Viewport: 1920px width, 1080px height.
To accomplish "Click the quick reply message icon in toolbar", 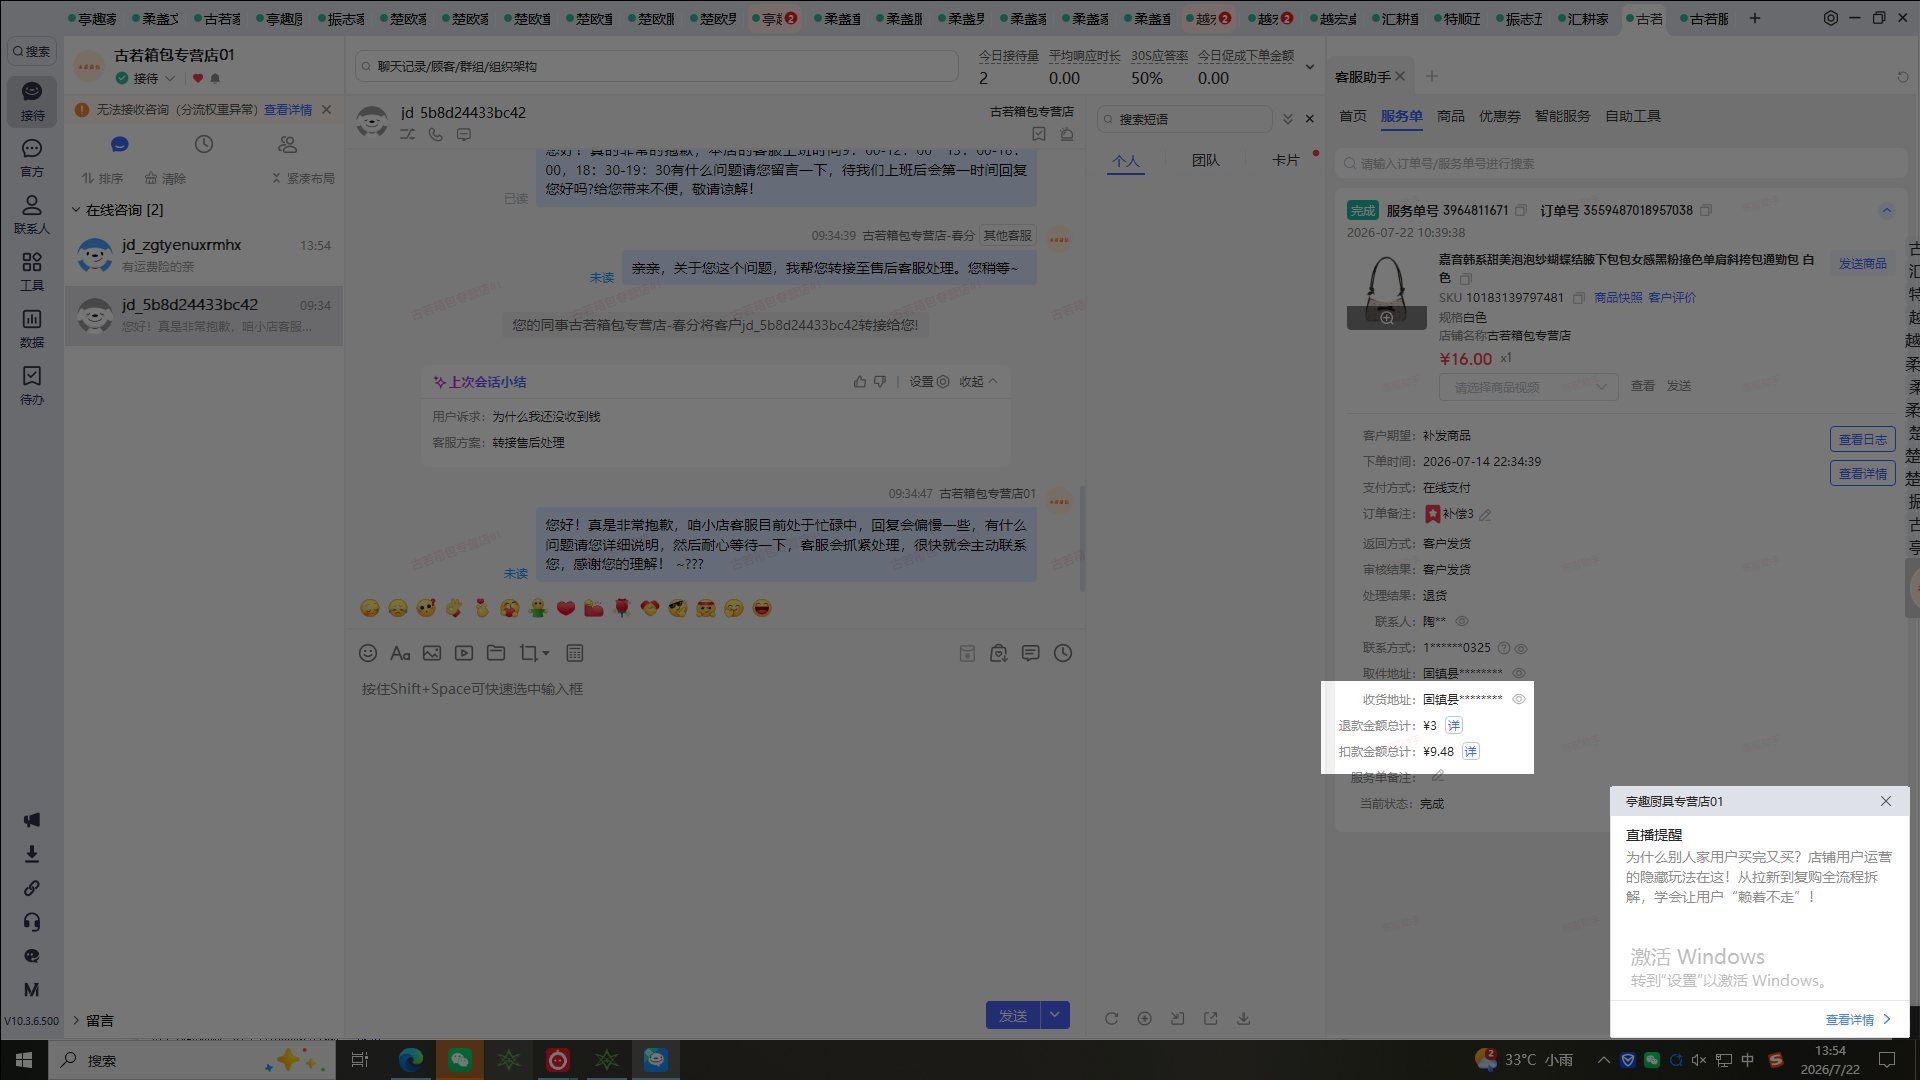I will coord(1031,653).
